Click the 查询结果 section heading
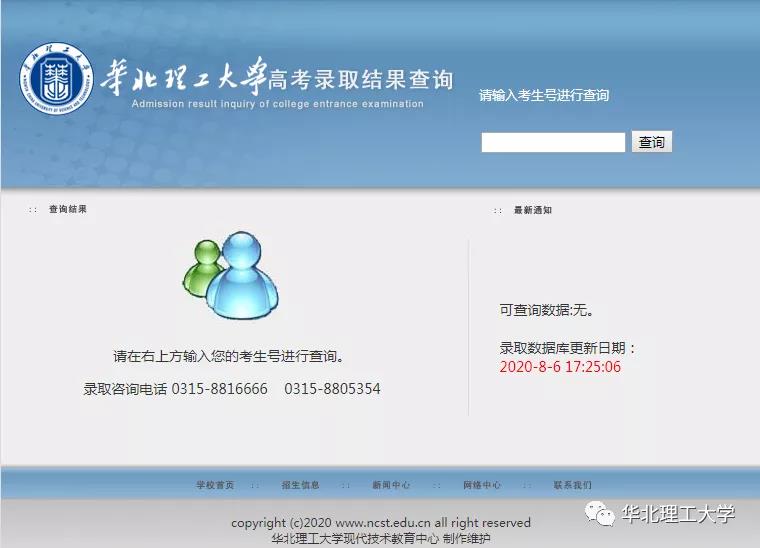The width and height of the screenshot is (760, 548). click(x=68, y=210)
